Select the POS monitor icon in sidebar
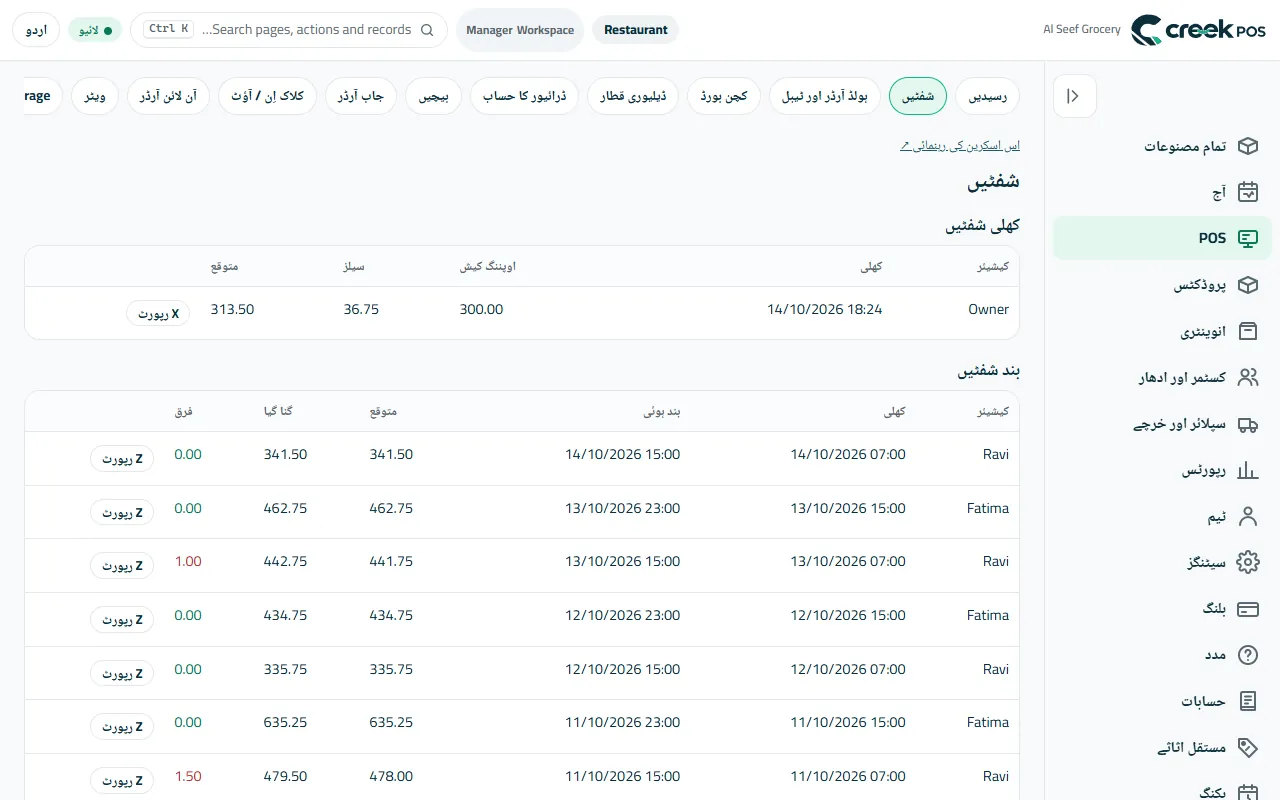 1247,238
